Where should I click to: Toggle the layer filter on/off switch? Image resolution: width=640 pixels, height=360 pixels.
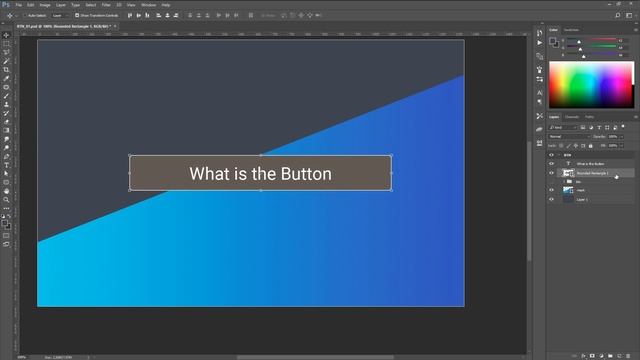[x=623, y=127]
